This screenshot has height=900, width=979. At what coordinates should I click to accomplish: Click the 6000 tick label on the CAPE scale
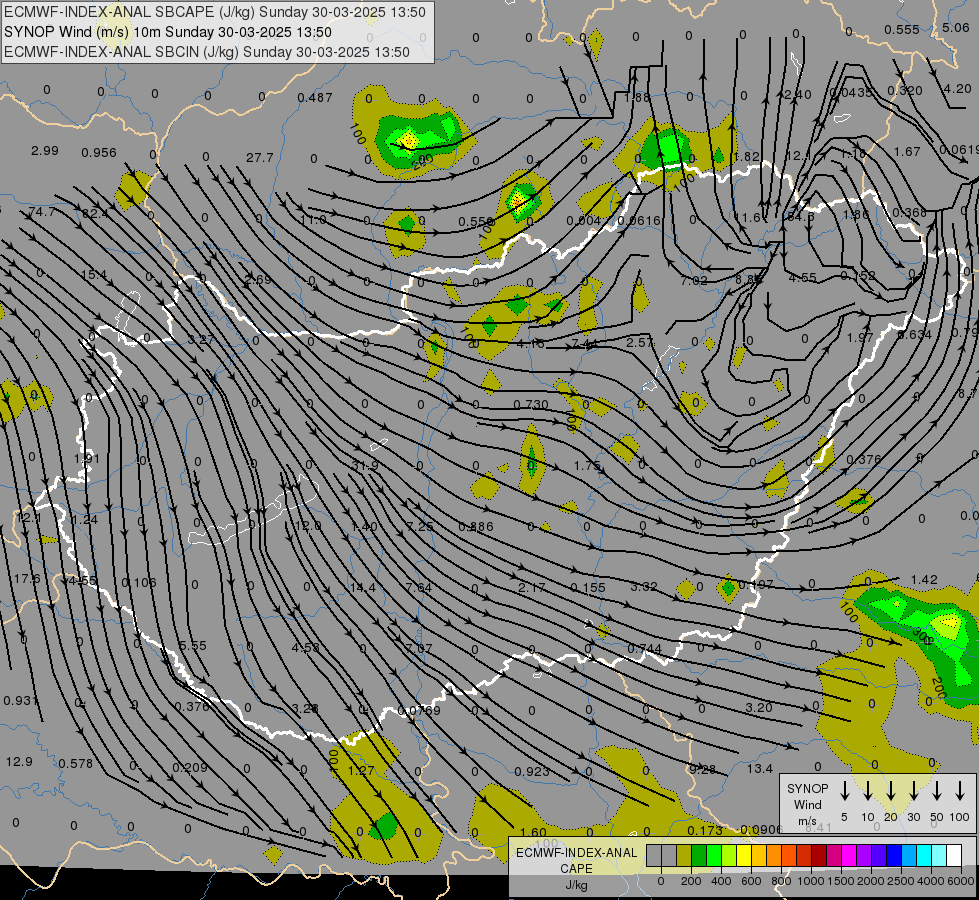[x=962, y=881]
